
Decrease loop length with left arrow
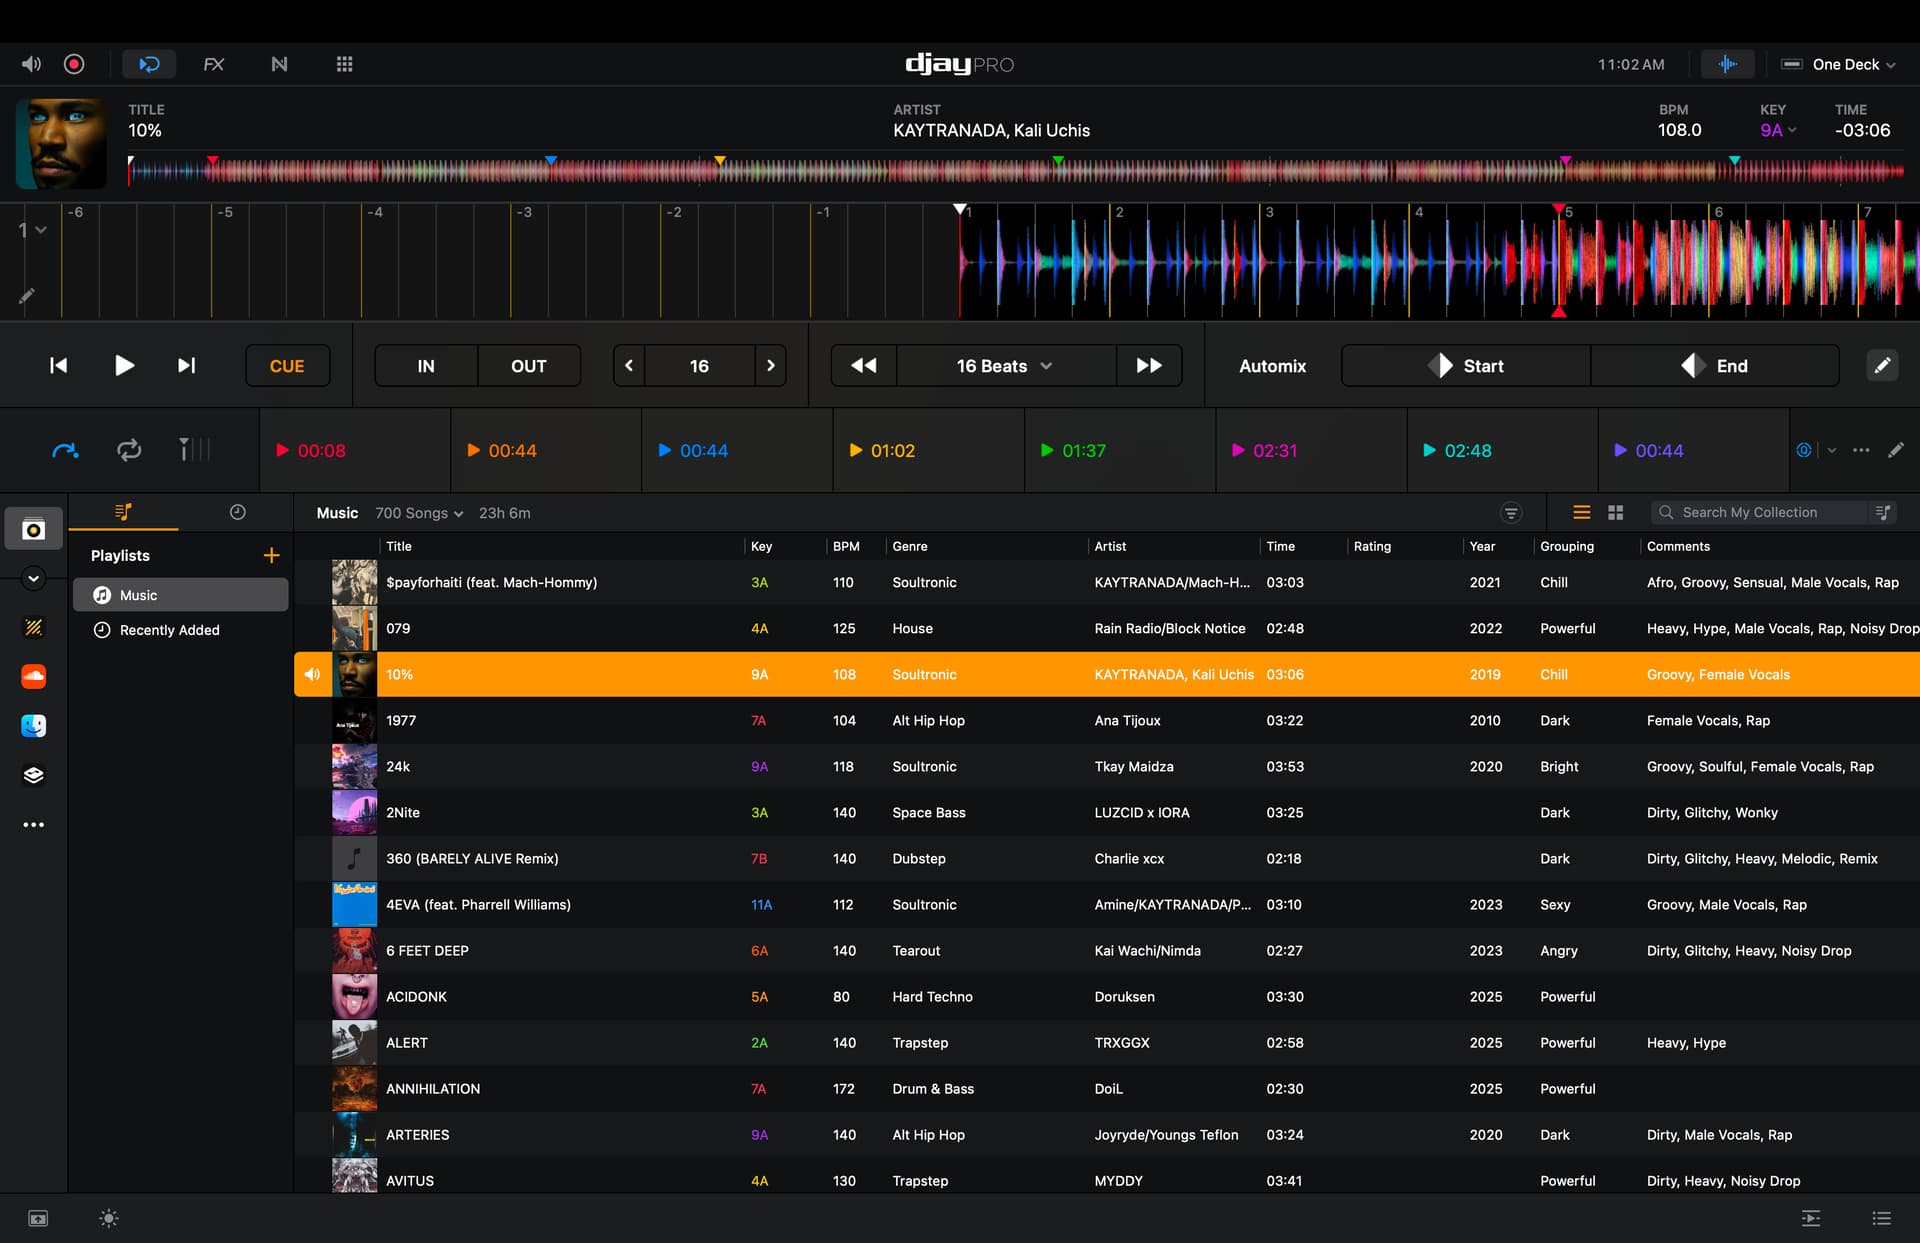[x=629, y=366]
